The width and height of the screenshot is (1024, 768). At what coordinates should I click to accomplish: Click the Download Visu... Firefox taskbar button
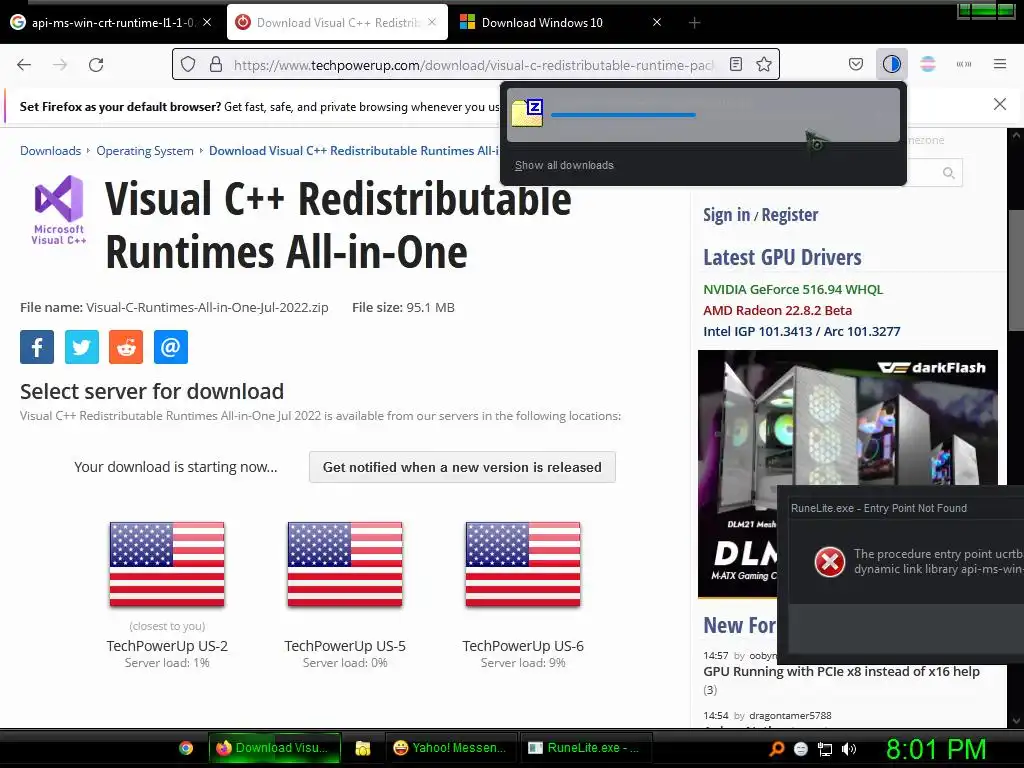pos(274,748)
